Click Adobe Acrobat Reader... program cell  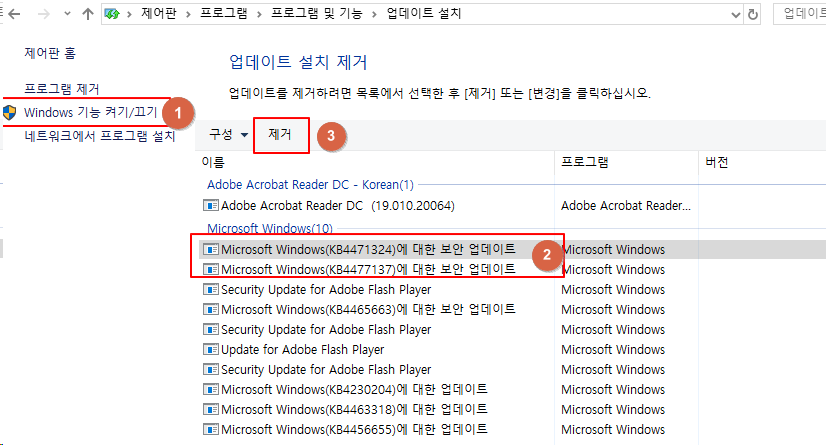626,205
